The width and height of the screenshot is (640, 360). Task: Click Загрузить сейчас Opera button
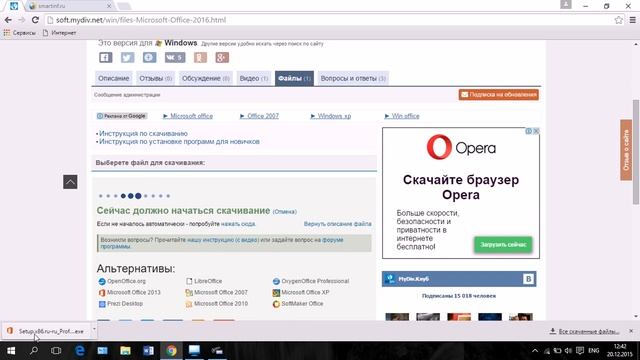tap(503, 245)
